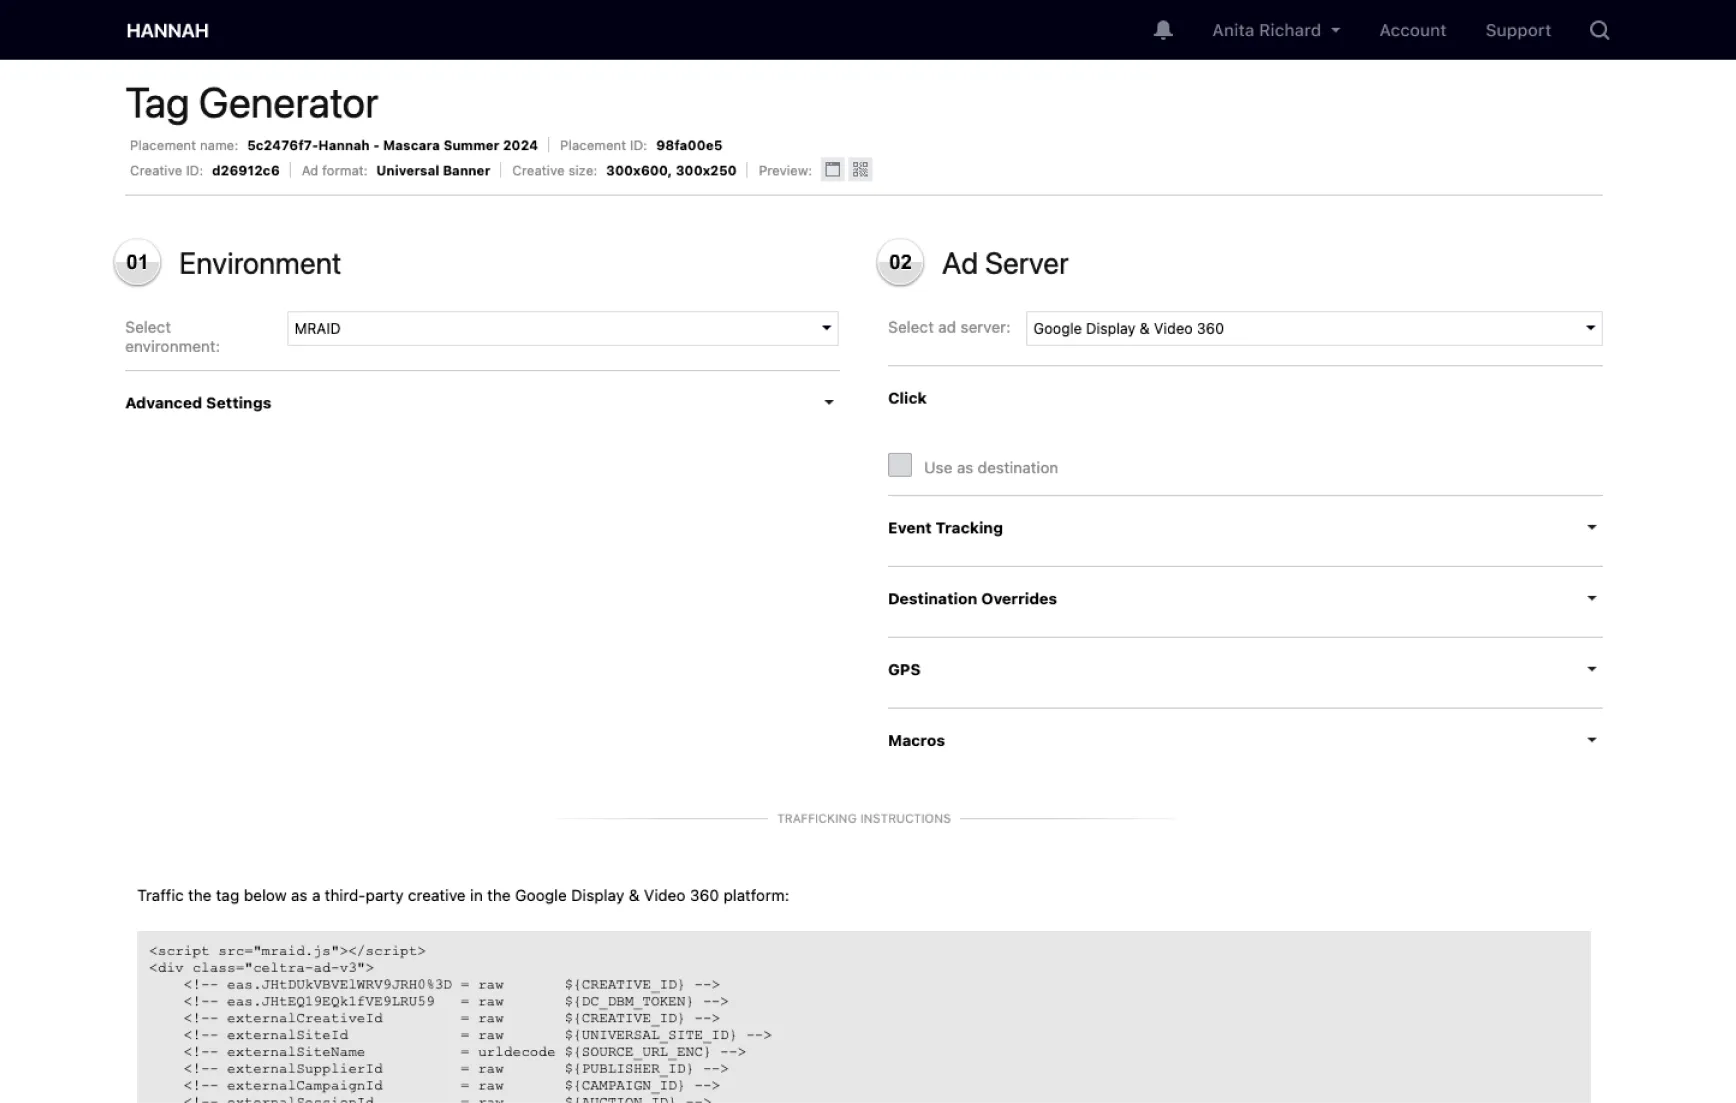1736x1103 pixels.
Task: Click placement name Mascara Summer 2024
Action: (392, 145)
